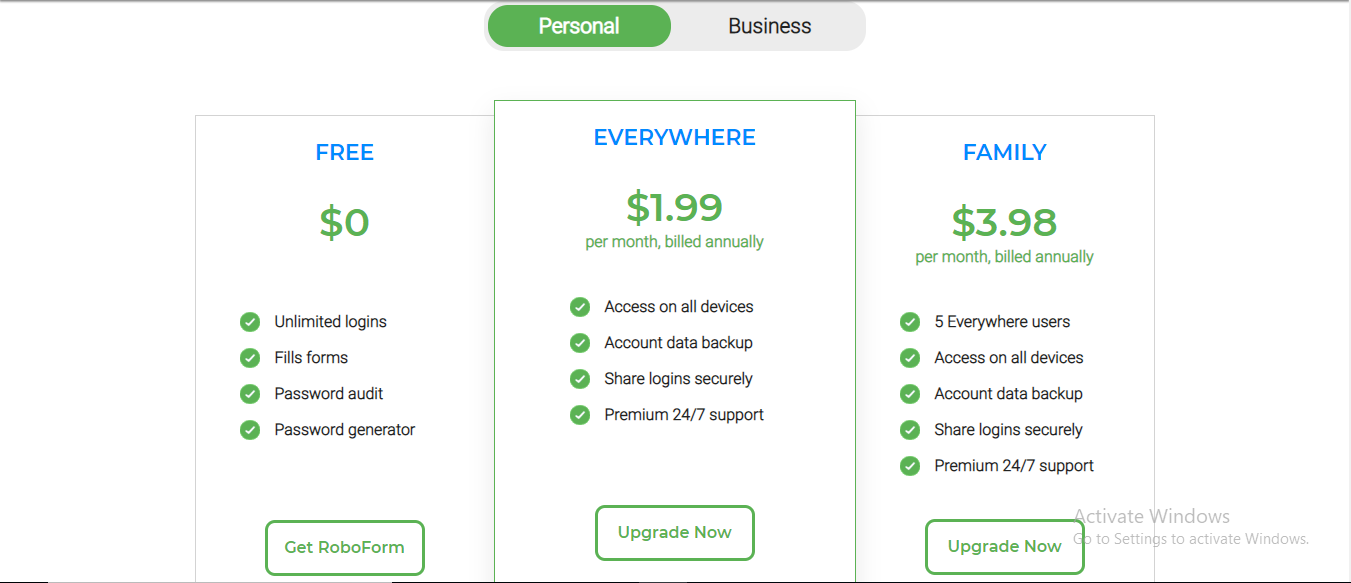Click checkmark icon beside Unlimited logins
Screen dimensions: 1351x583
250,322
